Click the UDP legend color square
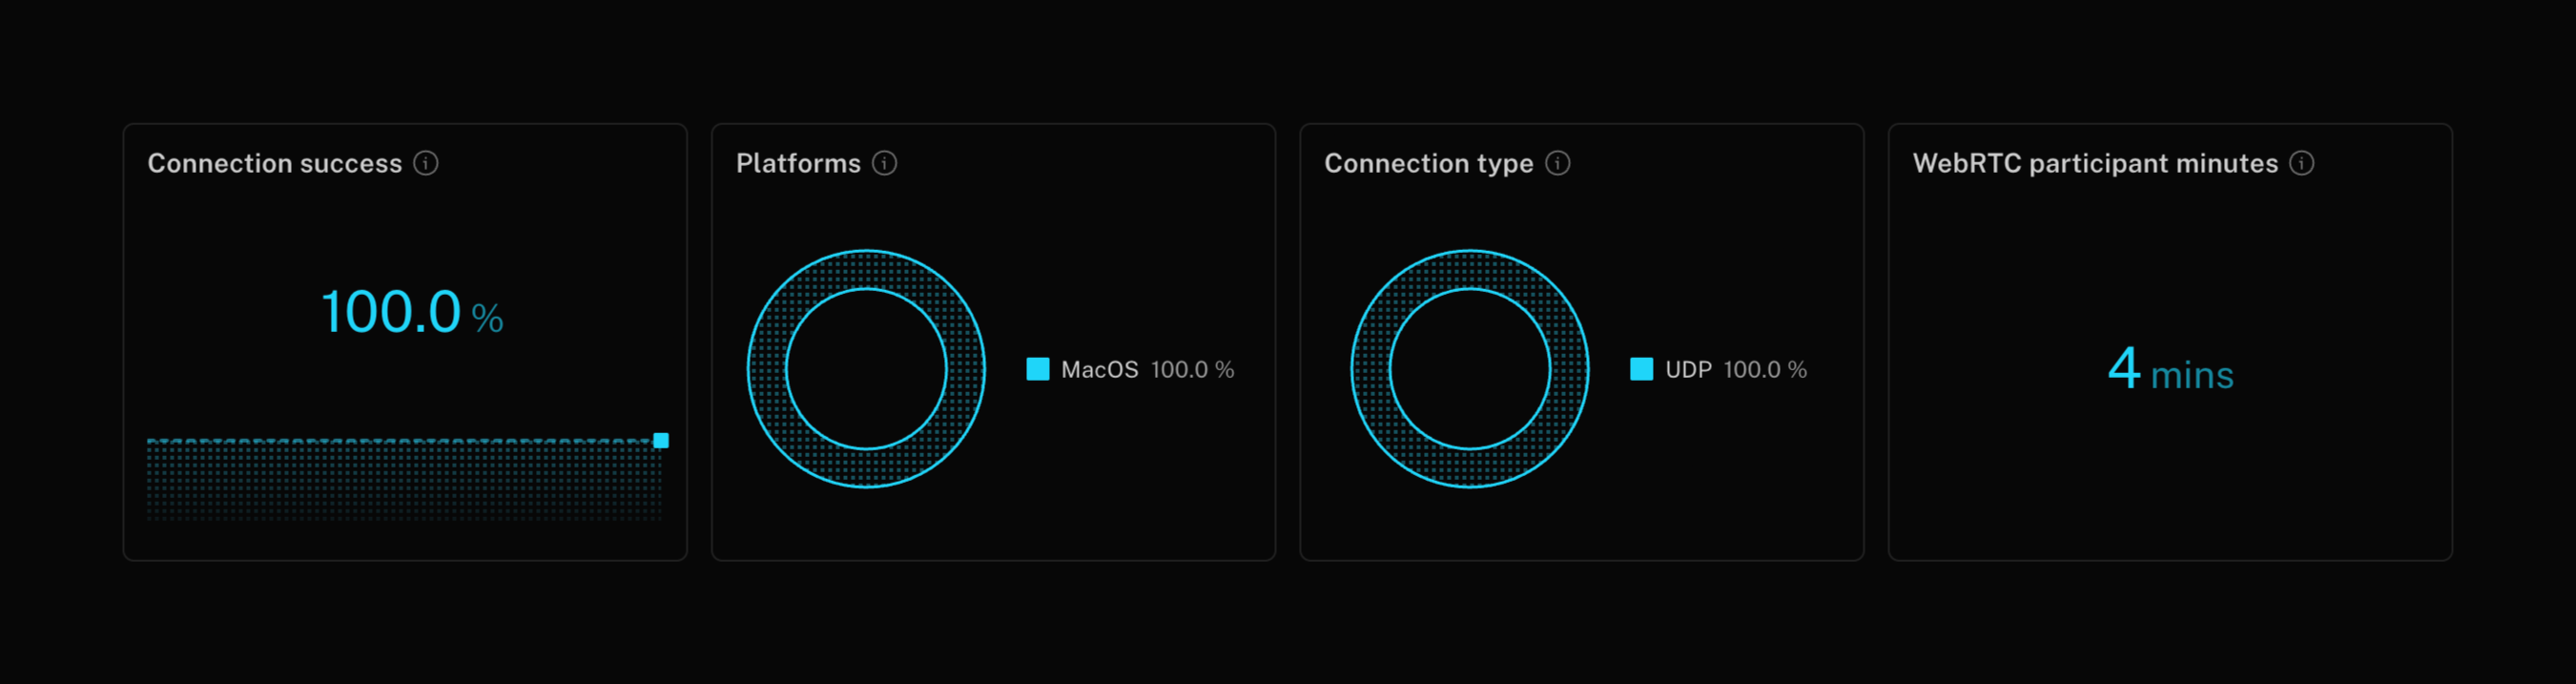The image size is (2576, 684). point(1641,369)
